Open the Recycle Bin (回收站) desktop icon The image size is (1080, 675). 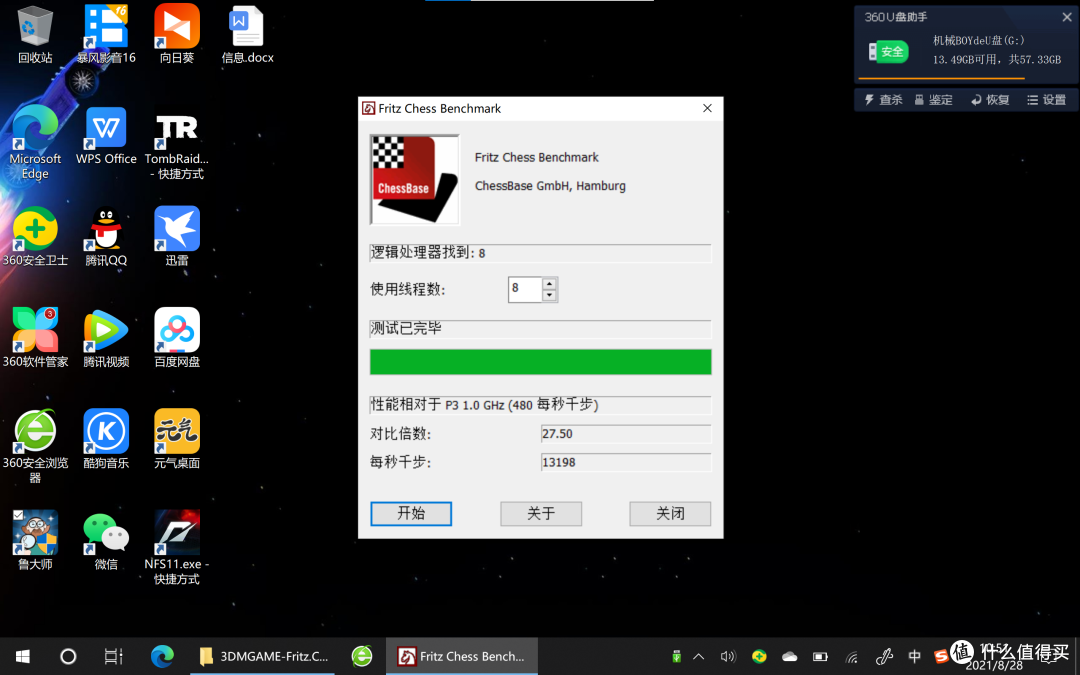click(x=34, y=34)
